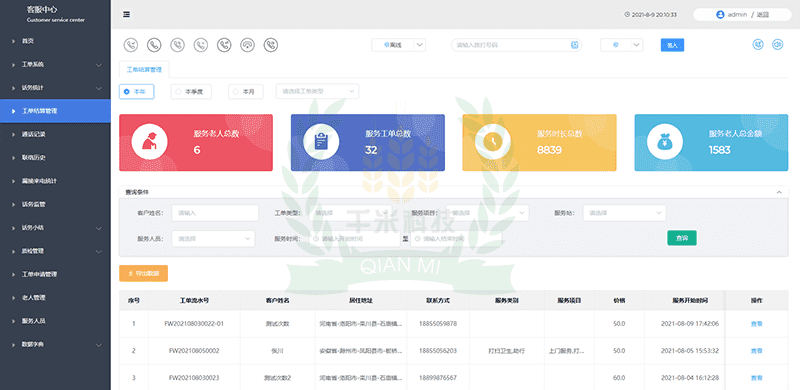Click phone number 18855056203 in the table
The width and height of the screenshot is (800, 390).
click(438, 351)
